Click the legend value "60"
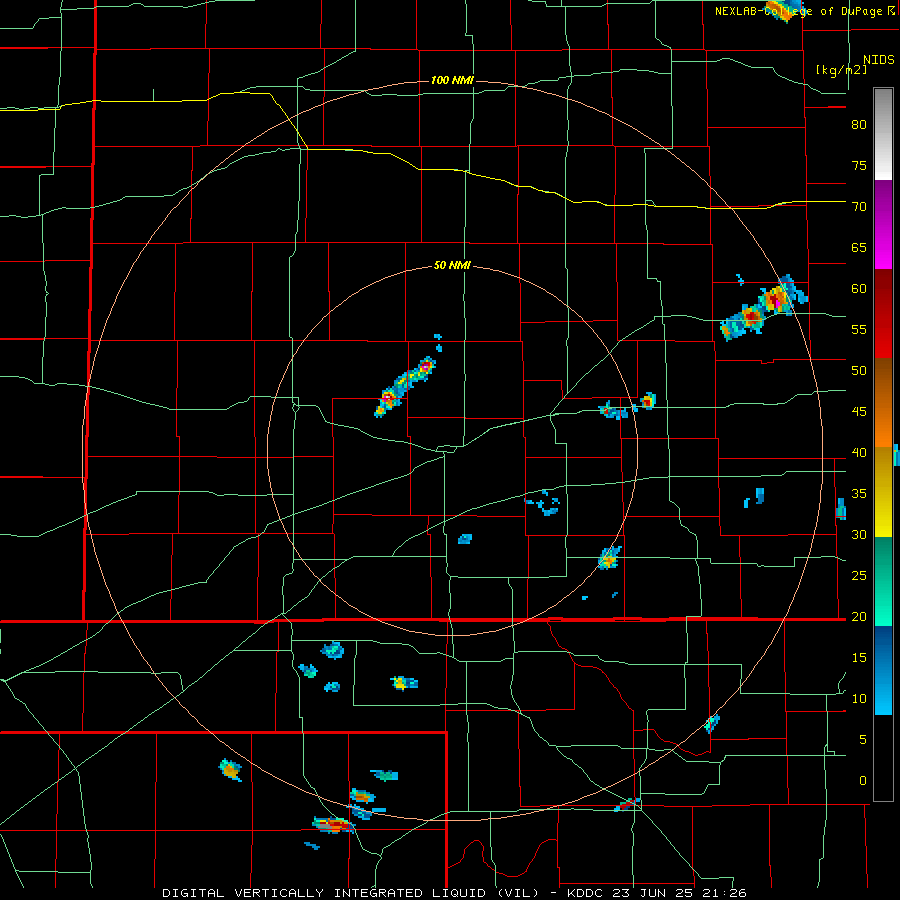 coord(859,289)
